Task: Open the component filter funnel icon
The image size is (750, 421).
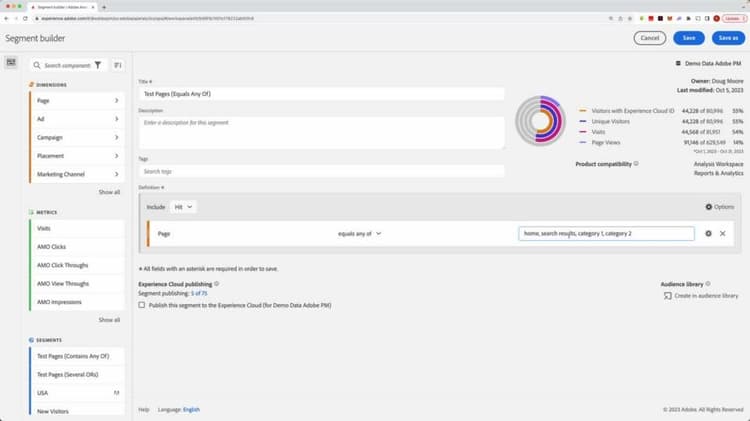Action: pos(98,65)
